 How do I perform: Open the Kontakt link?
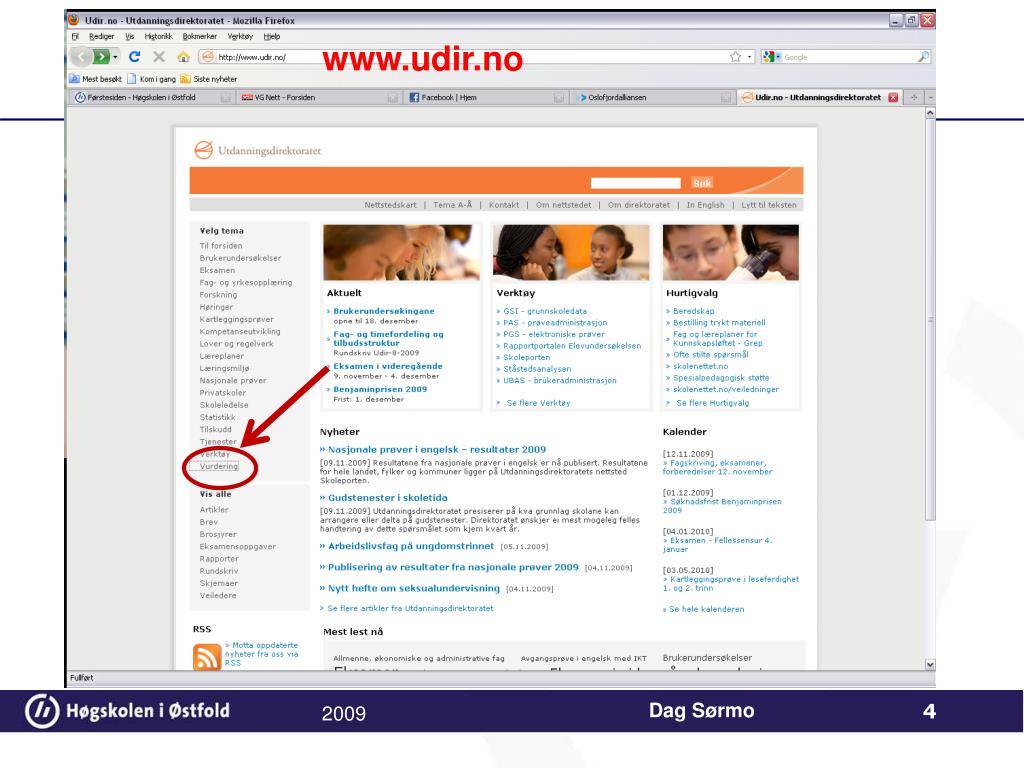tap(504, 205)
